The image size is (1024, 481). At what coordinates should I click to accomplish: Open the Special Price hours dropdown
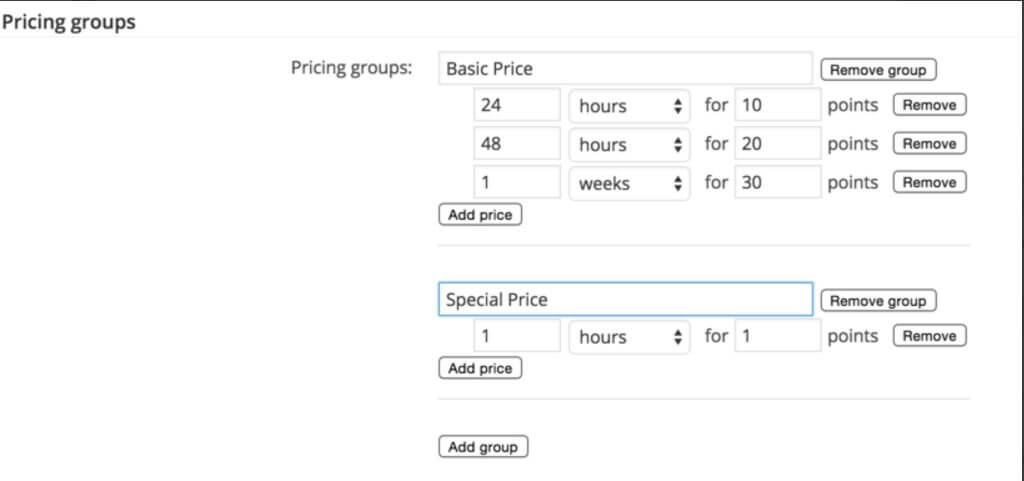click(x=630, y=337)
